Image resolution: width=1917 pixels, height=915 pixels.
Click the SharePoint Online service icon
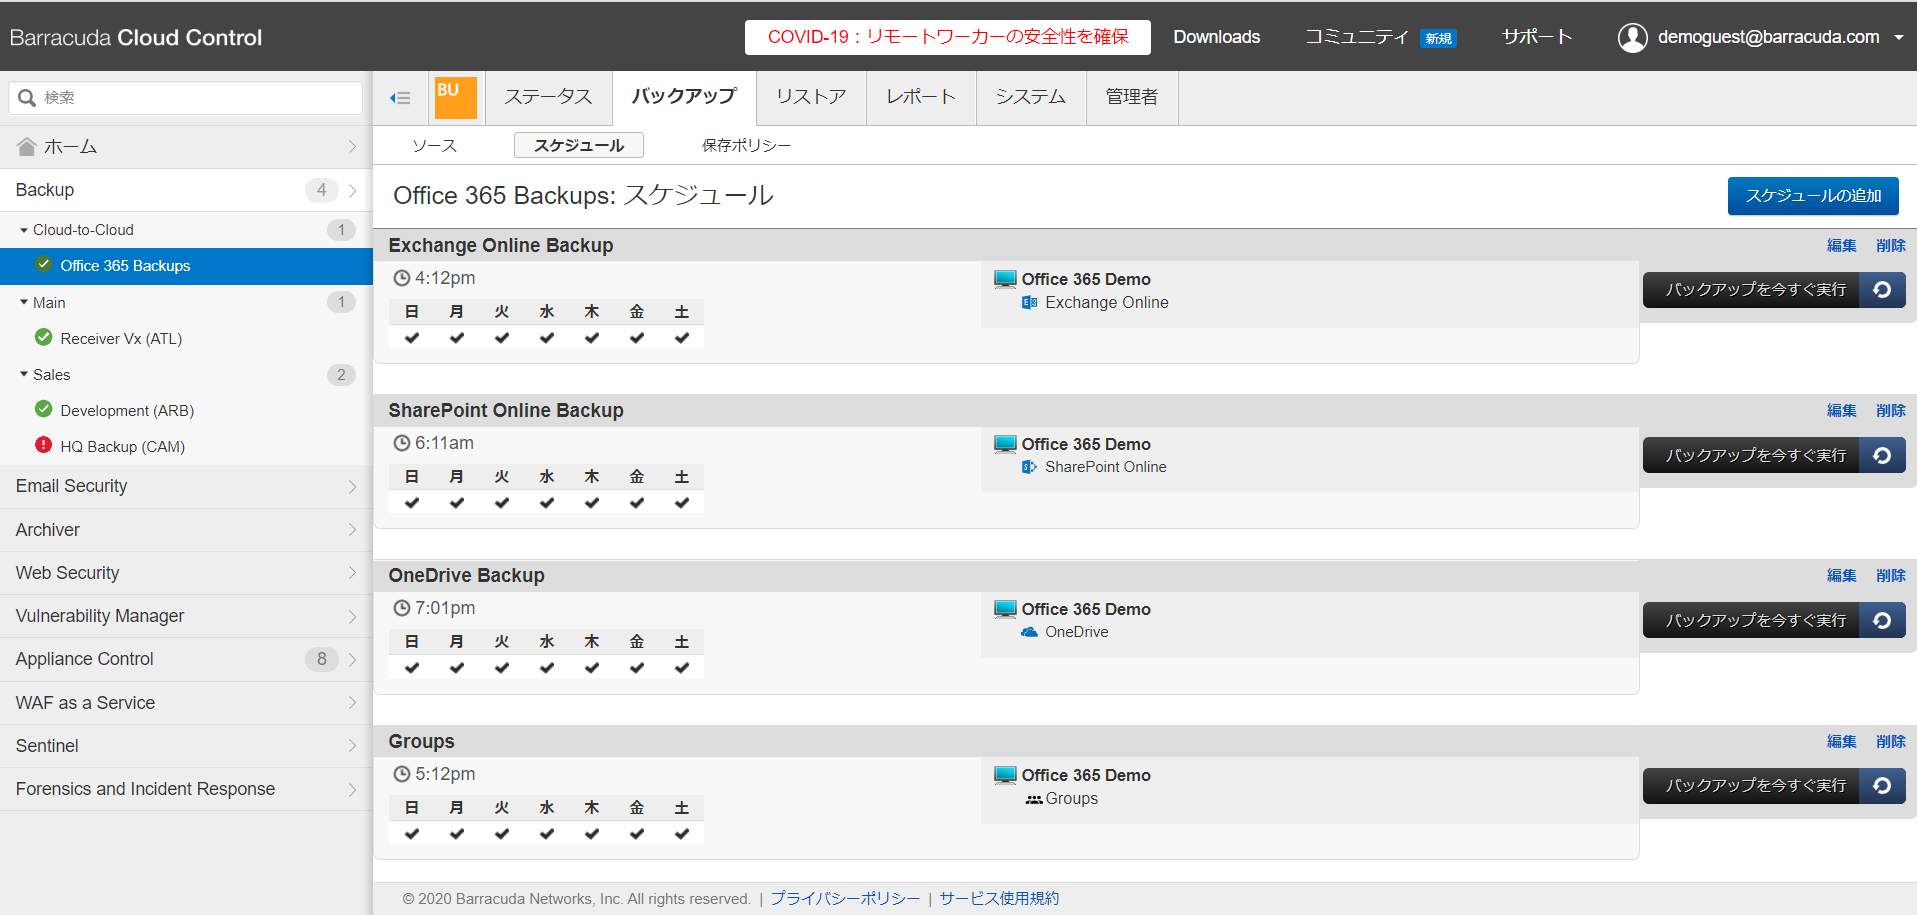1029,467
